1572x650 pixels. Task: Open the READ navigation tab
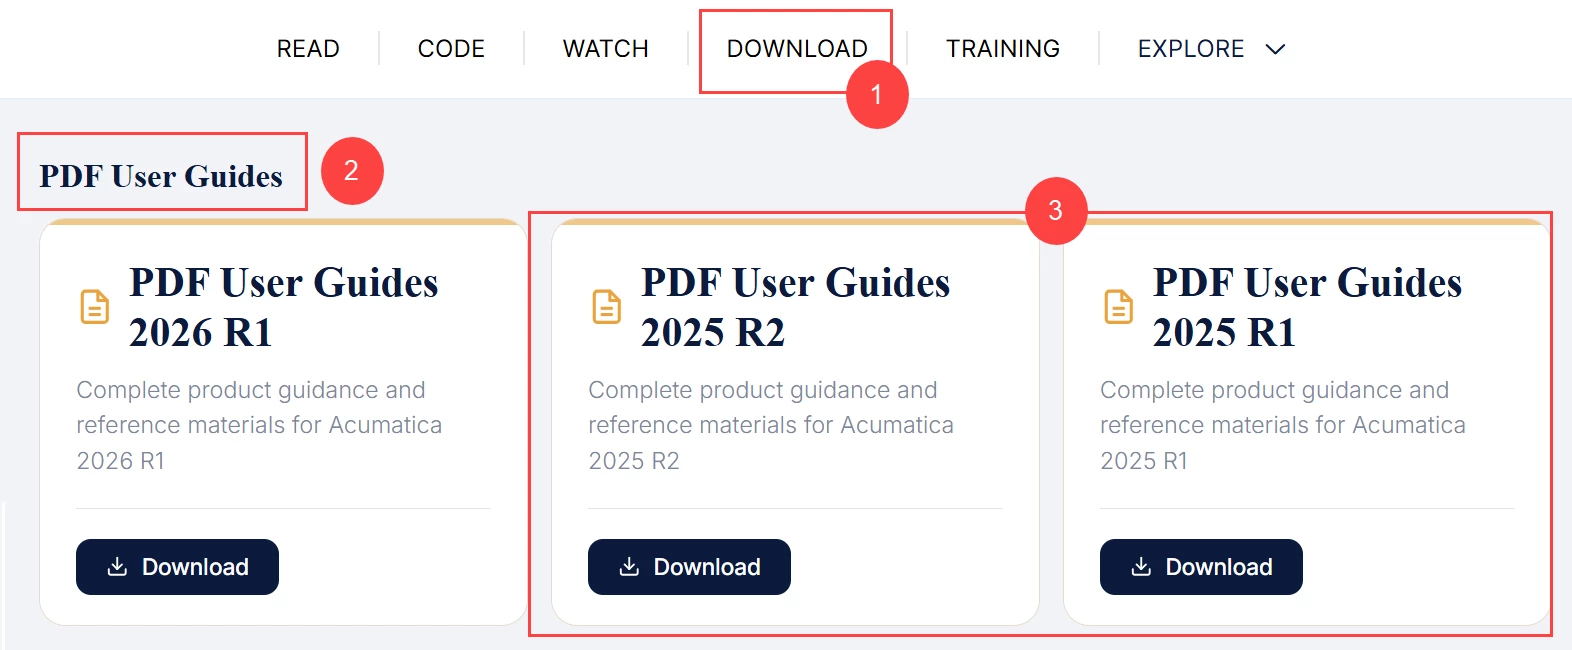click(x=308, y=48)
